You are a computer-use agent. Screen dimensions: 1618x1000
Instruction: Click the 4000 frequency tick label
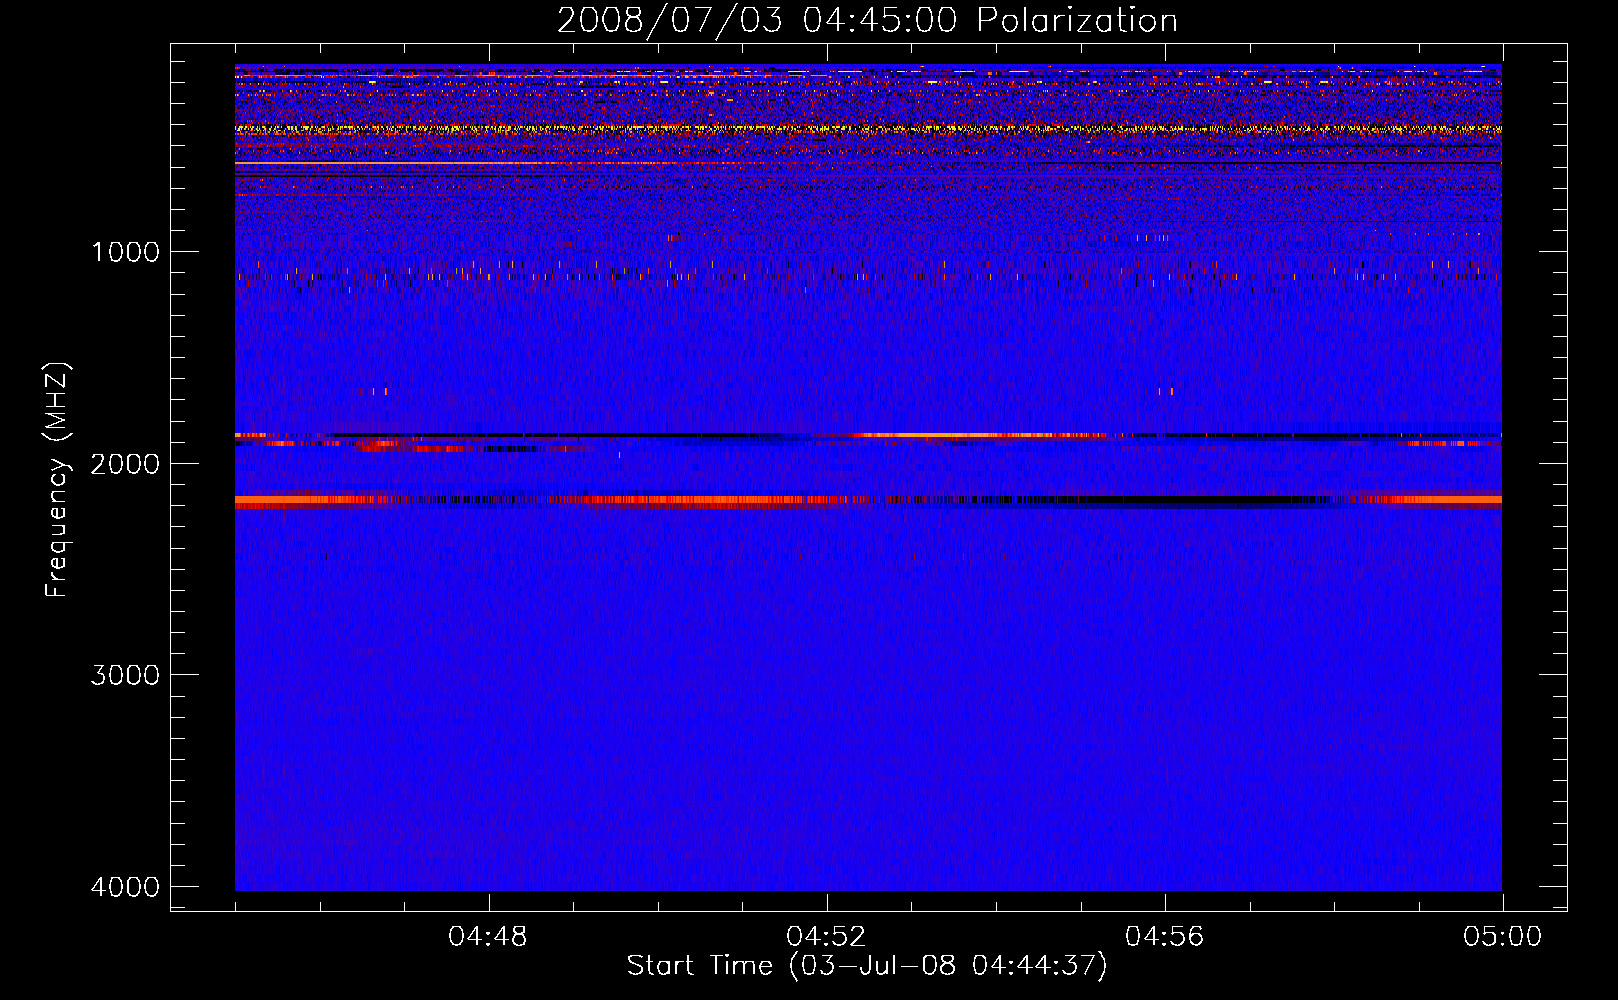pos(125,887)
